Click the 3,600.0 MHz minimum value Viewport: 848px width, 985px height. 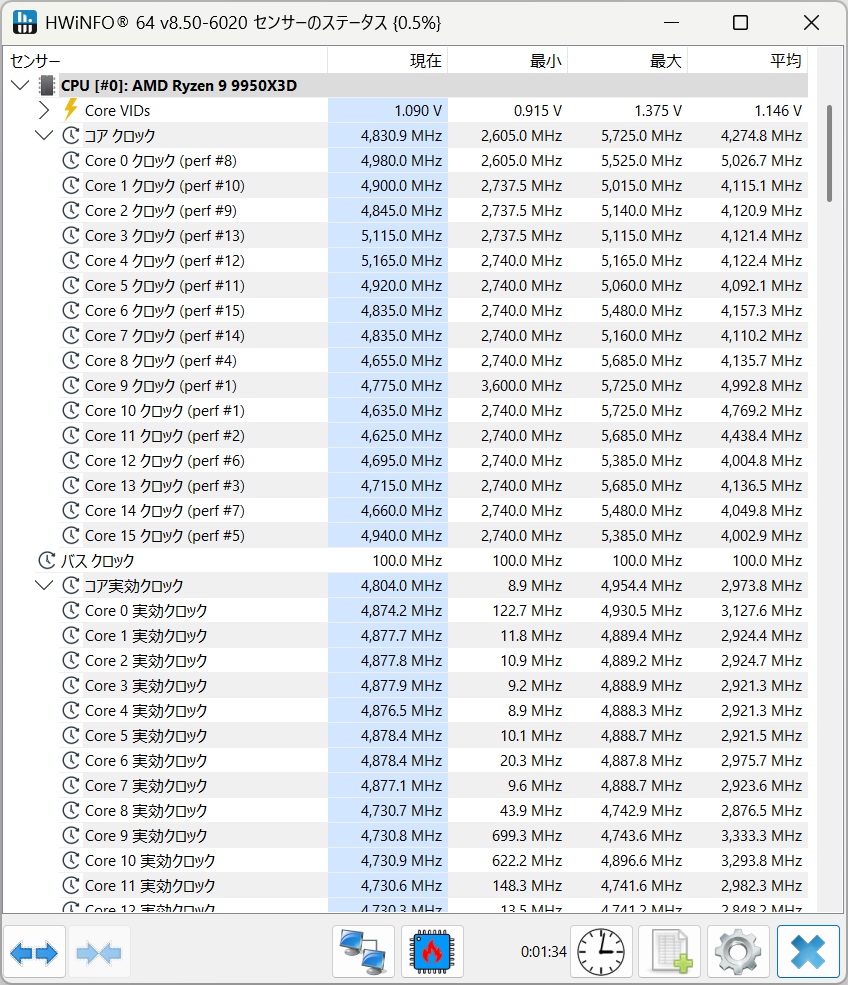tap(521, 386)
